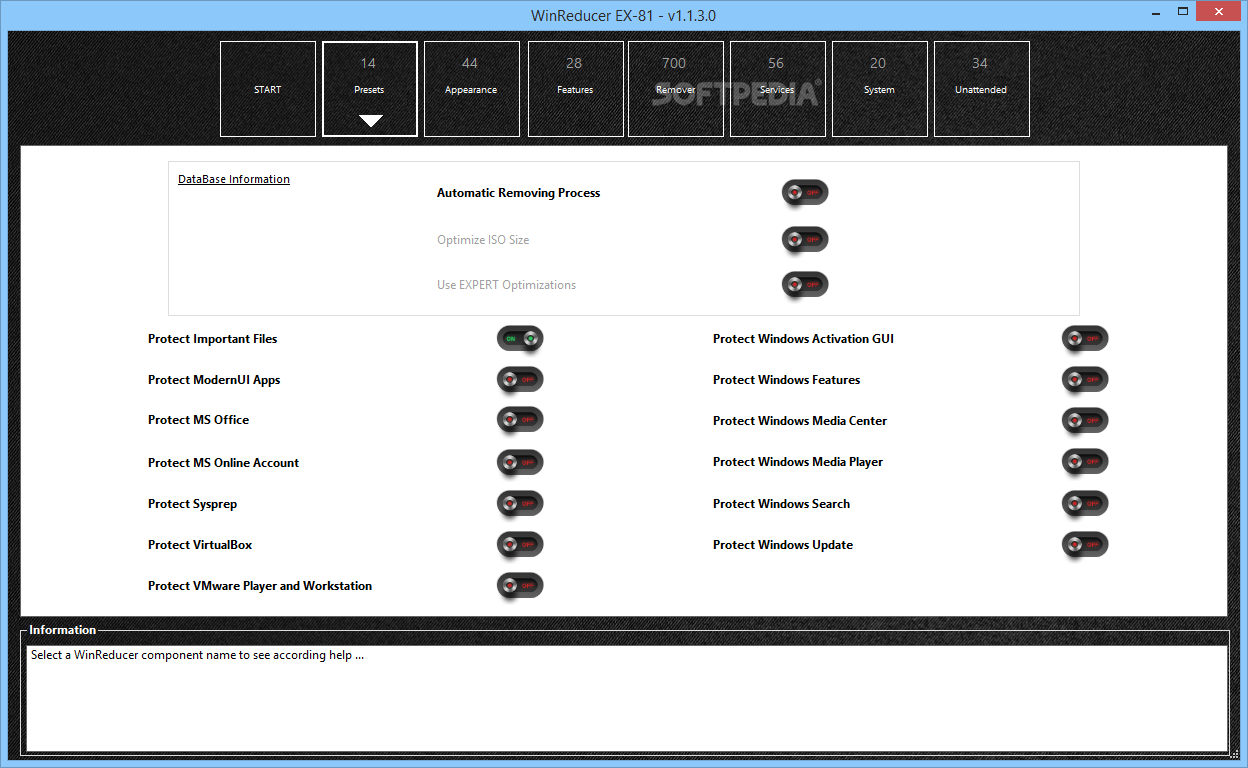The height and width of the screenshot is (768, 1248).
Task: Enable Protect Windows Features switch
Action: 1085,380
